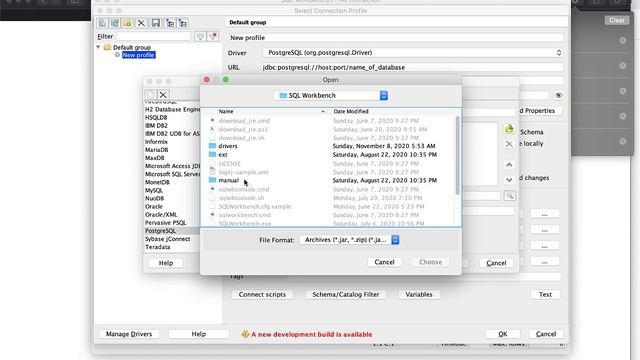Click the Clear button in notification panel

[617, 20]
